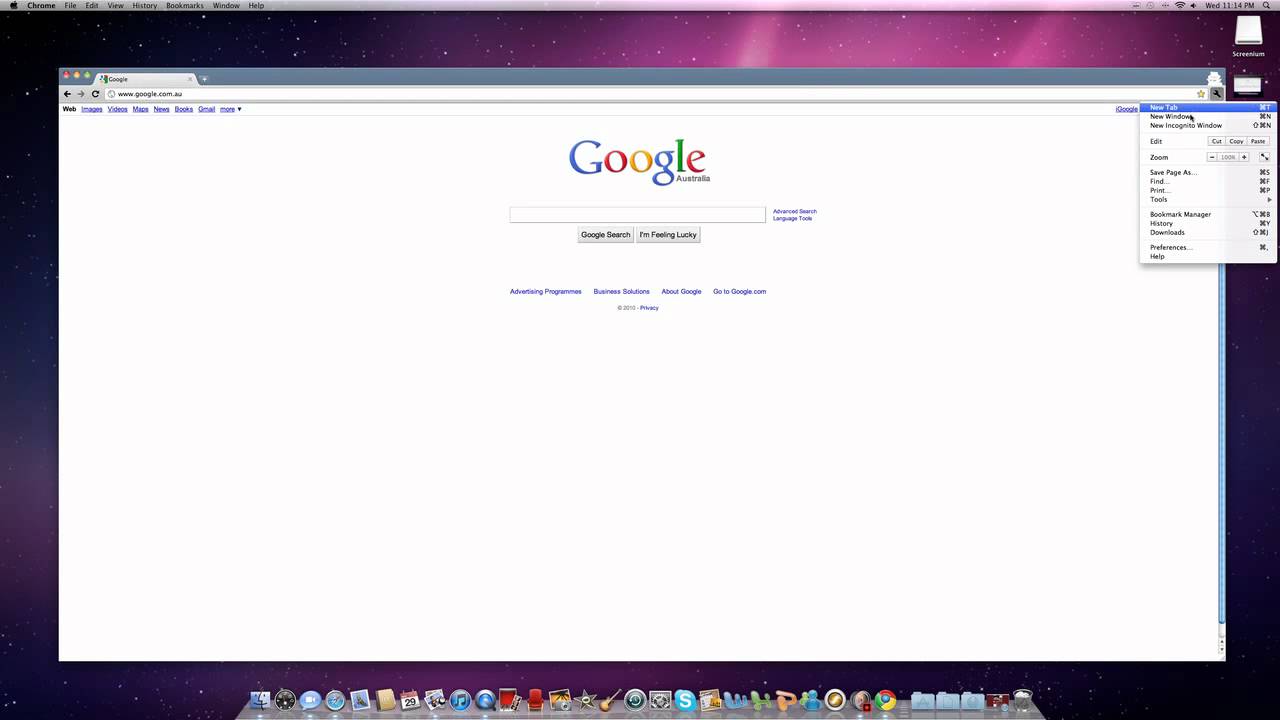Select Save Page As... menu item

1208,172
